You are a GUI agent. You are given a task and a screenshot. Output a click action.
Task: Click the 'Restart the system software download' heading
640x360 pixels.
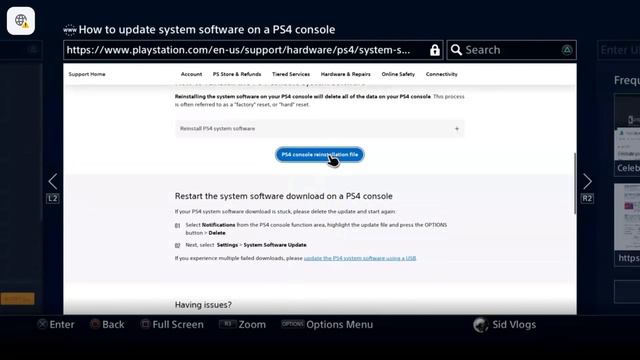(284, 196)
